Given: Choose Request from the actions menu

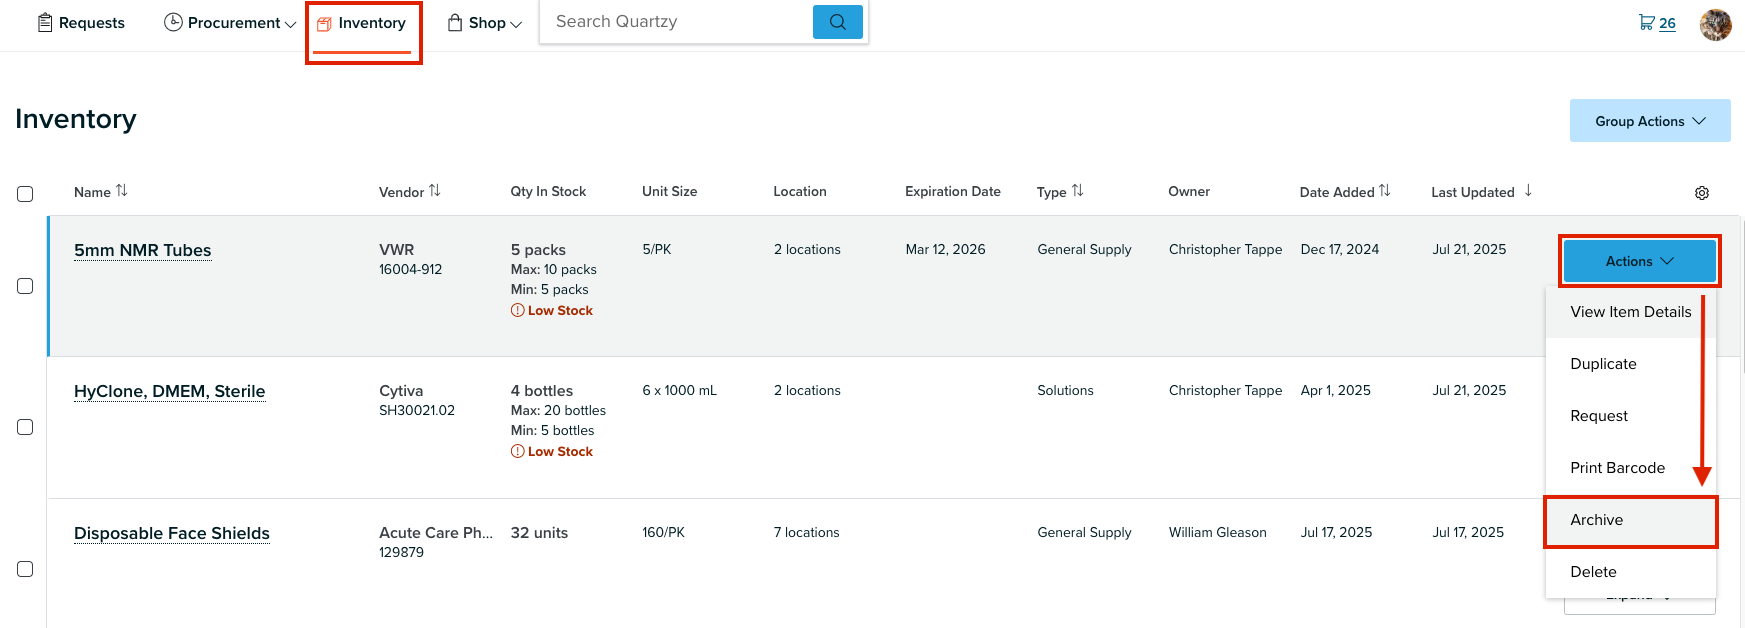Looking at the screenshot, I should pyautogui.click(x=1631, y=416).
